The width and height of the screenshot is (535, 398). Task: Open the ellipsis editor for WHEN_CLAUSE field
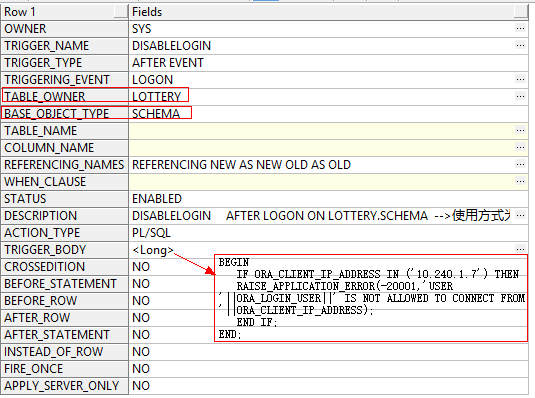[x=520, y=182]
